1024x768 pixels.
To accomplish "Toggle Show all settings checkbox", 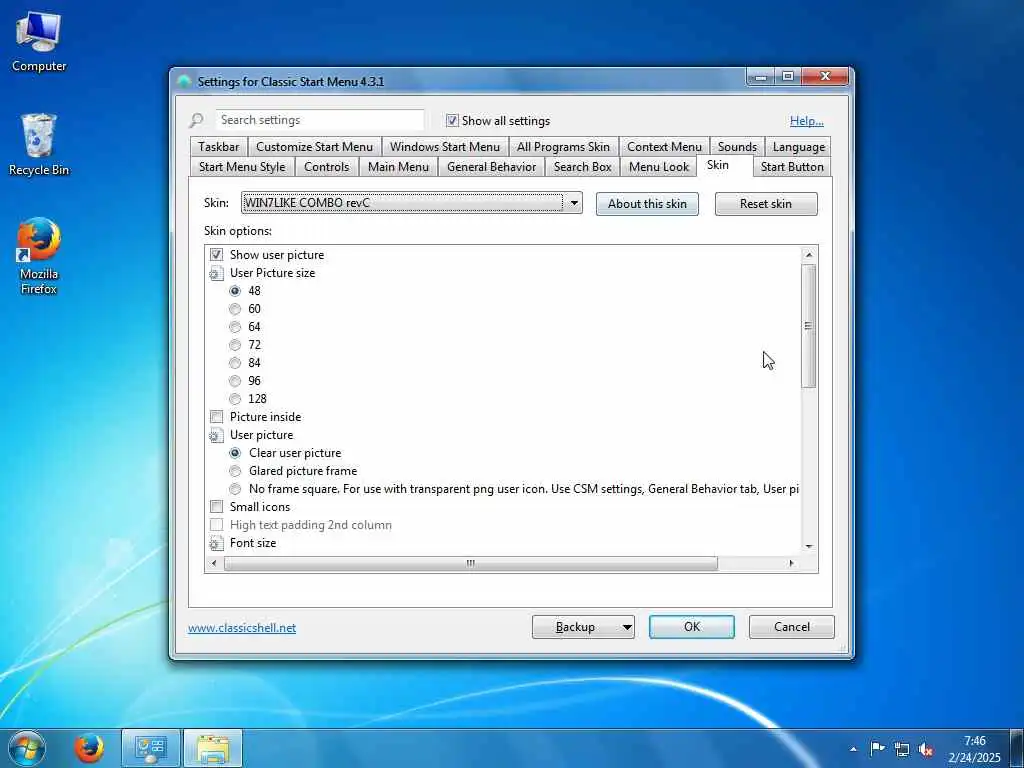I will click(x=452, y=120).
